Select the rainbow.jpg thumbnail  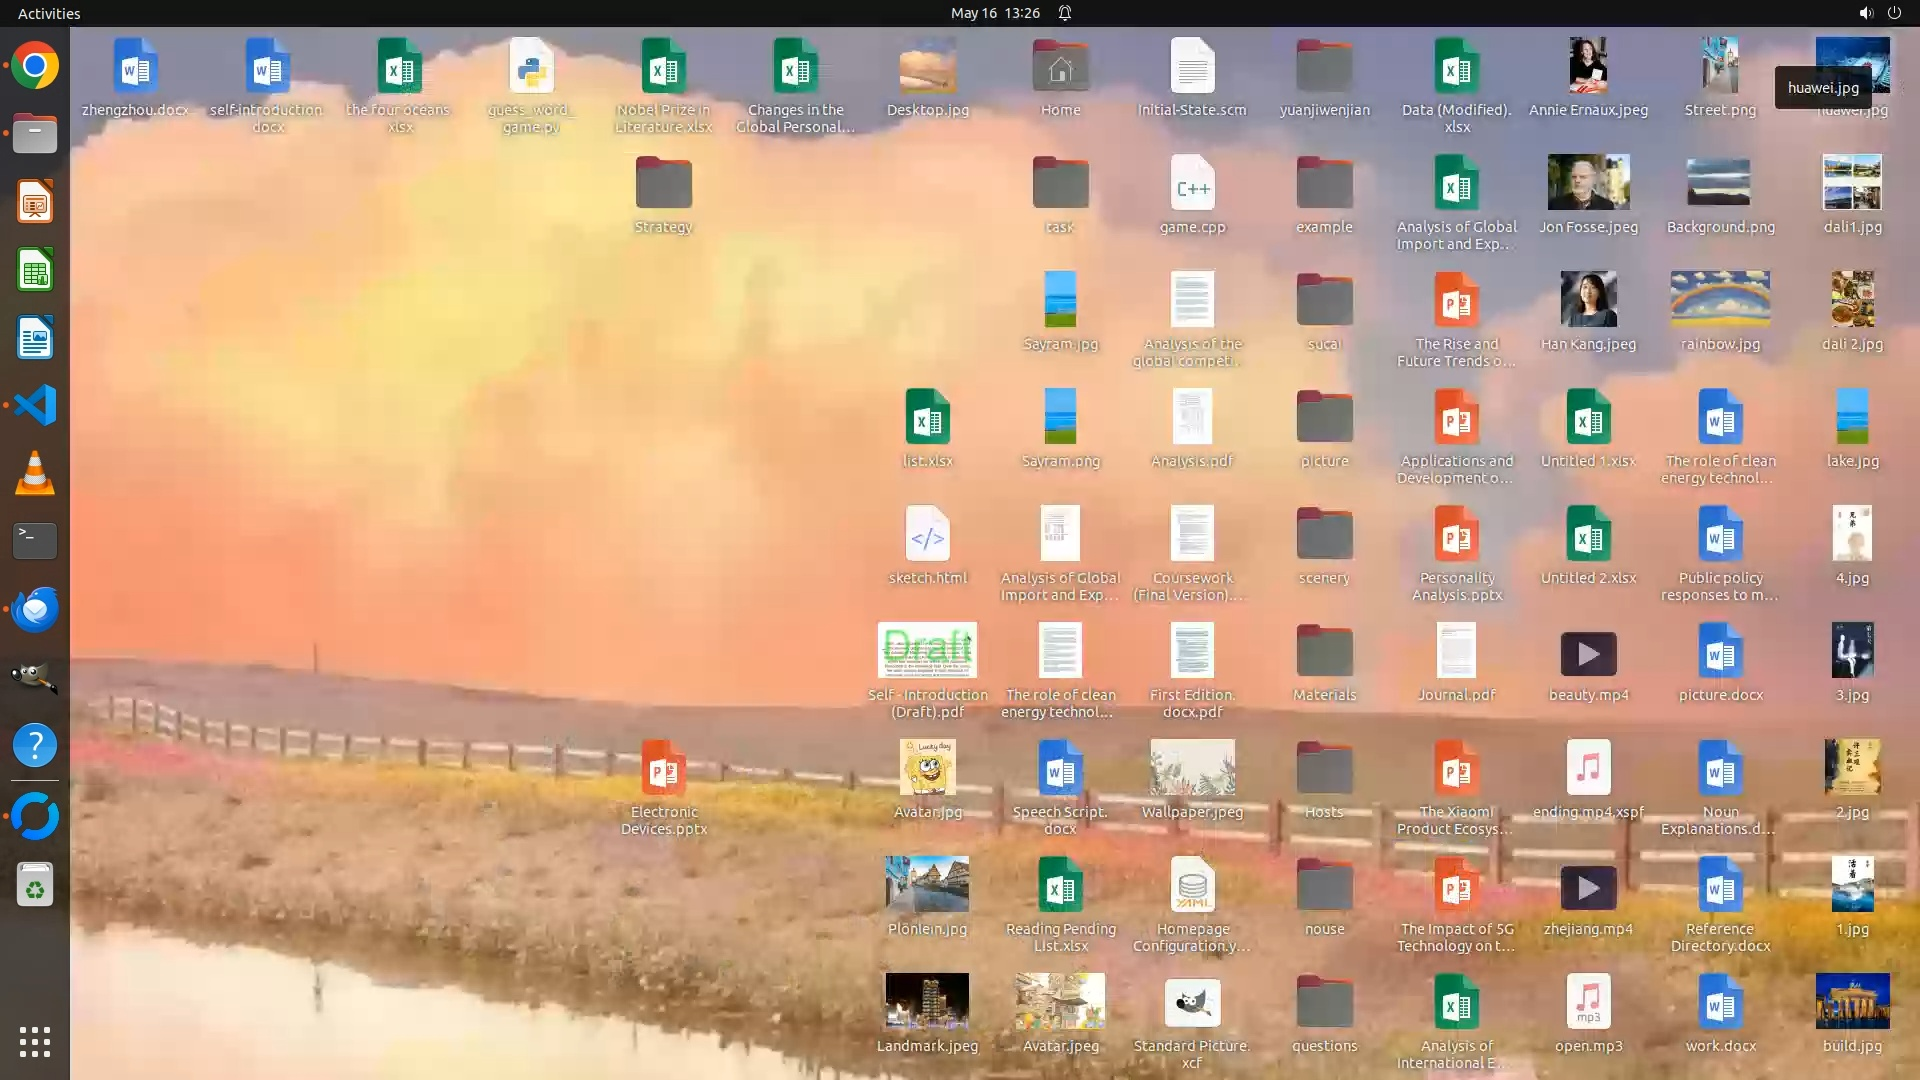point(1720,300)
